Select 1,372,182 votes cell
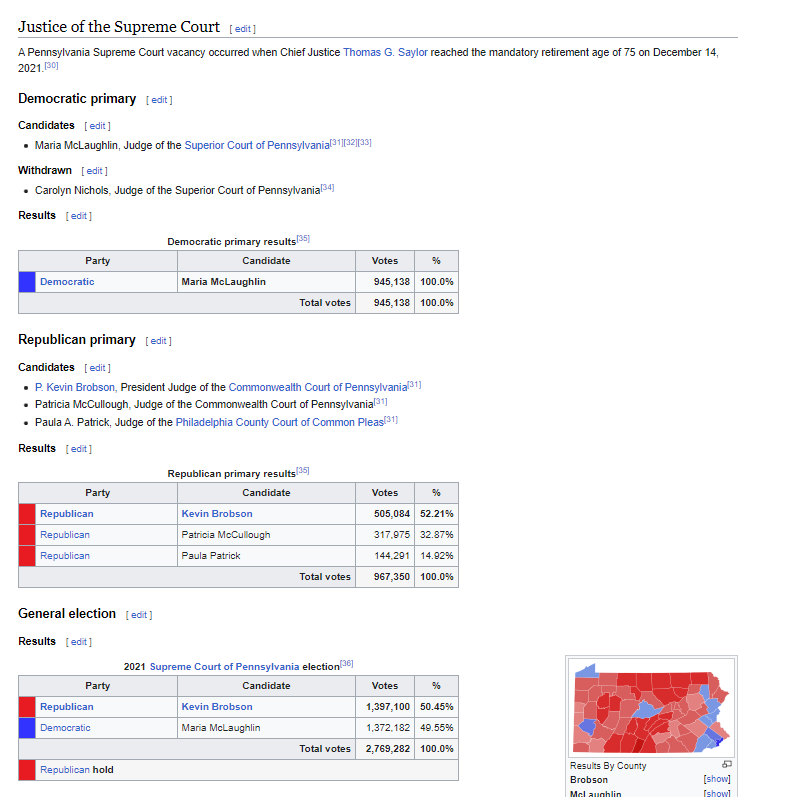Viewport: 790px width, 797px height. [x=385, y=728]
